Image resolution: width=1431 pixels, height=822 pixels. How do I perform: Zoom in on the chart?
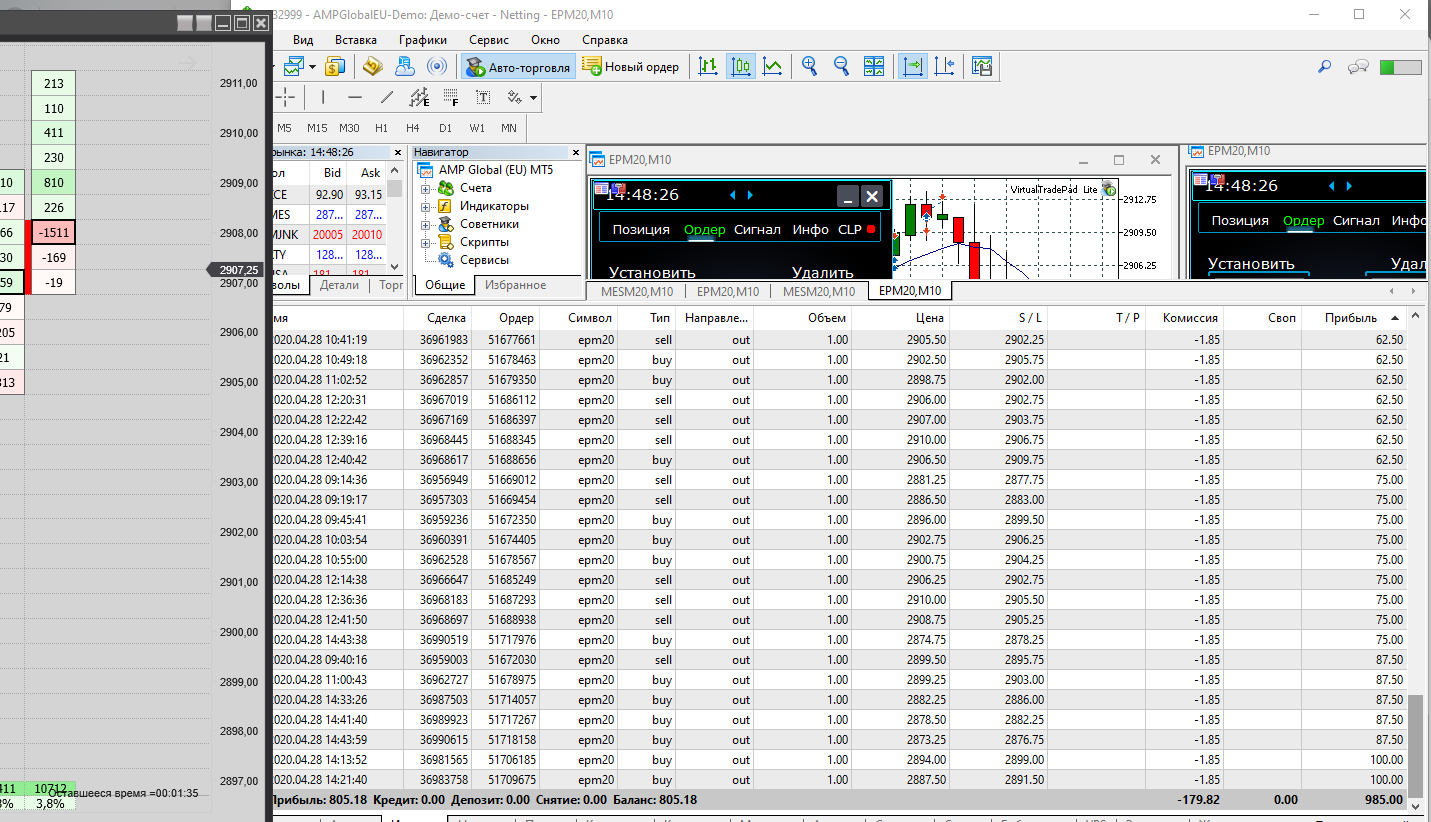coord(810,67)
